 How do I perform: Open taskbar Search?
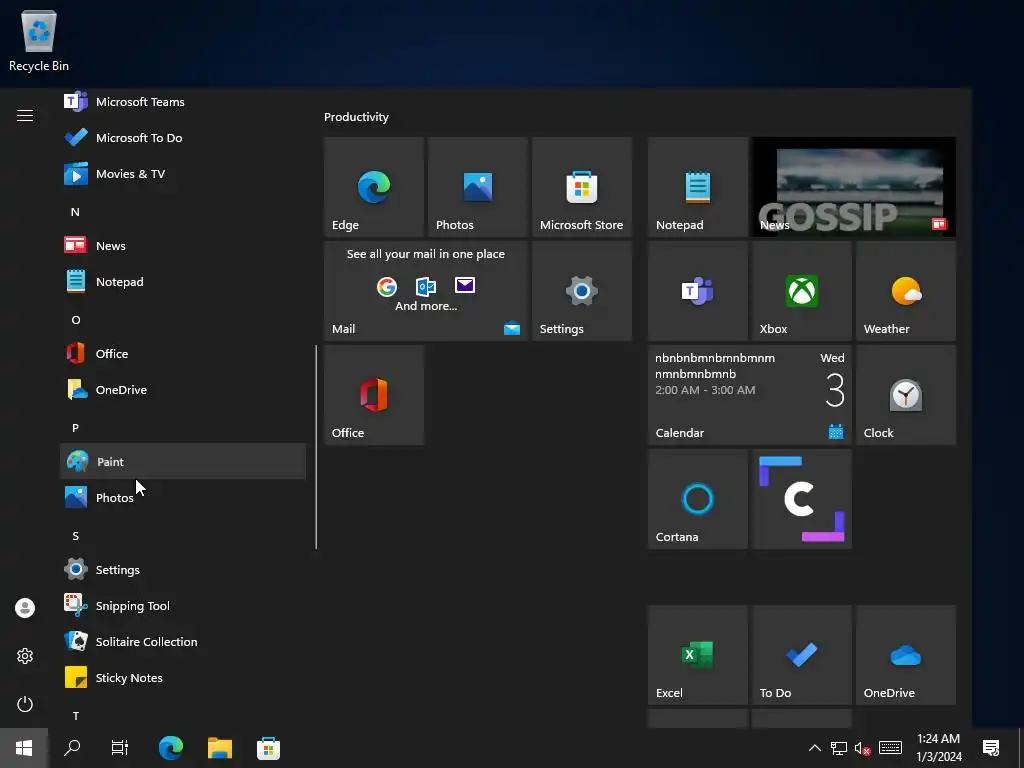point(72,748)
